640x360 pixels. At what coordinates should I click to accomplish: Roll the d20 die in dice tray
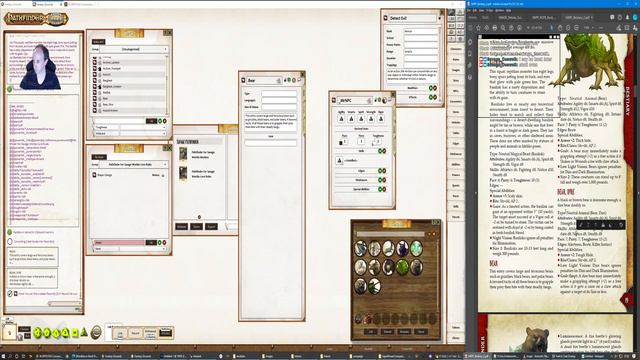point(38,333)
